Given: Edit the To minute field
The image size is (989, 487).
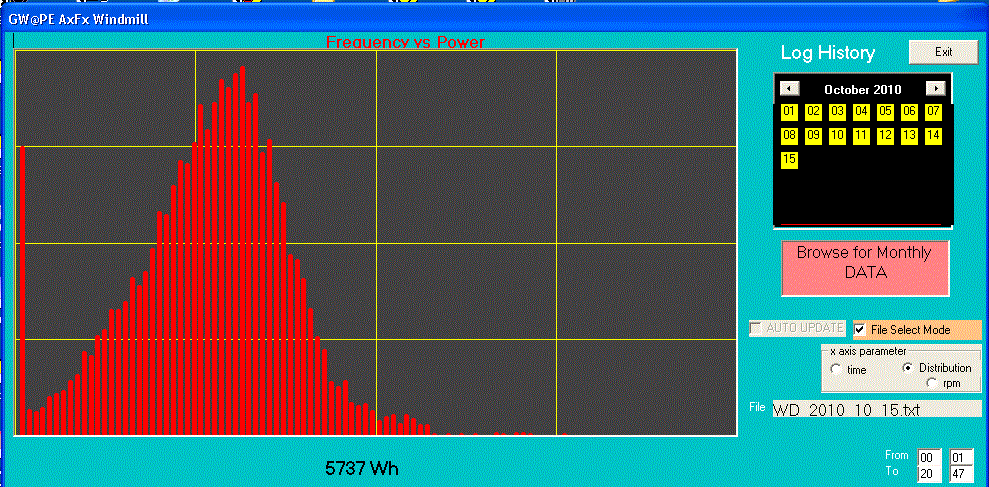Looking at the screenshot, I should [961, 473].
